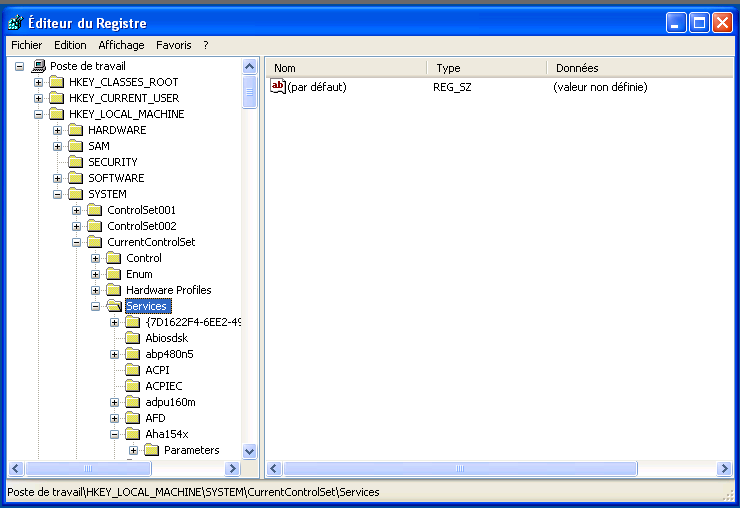The width and height of the screenshot is (740, 508).
Task: Click the SAM folder icon
Action: tap(76, 146)
